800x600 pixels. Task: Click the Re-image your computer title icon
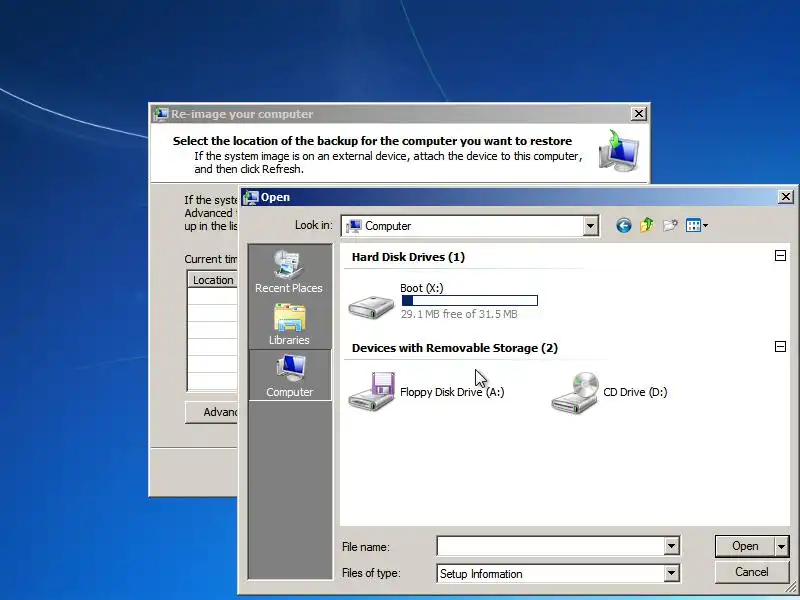pos(161,114)
